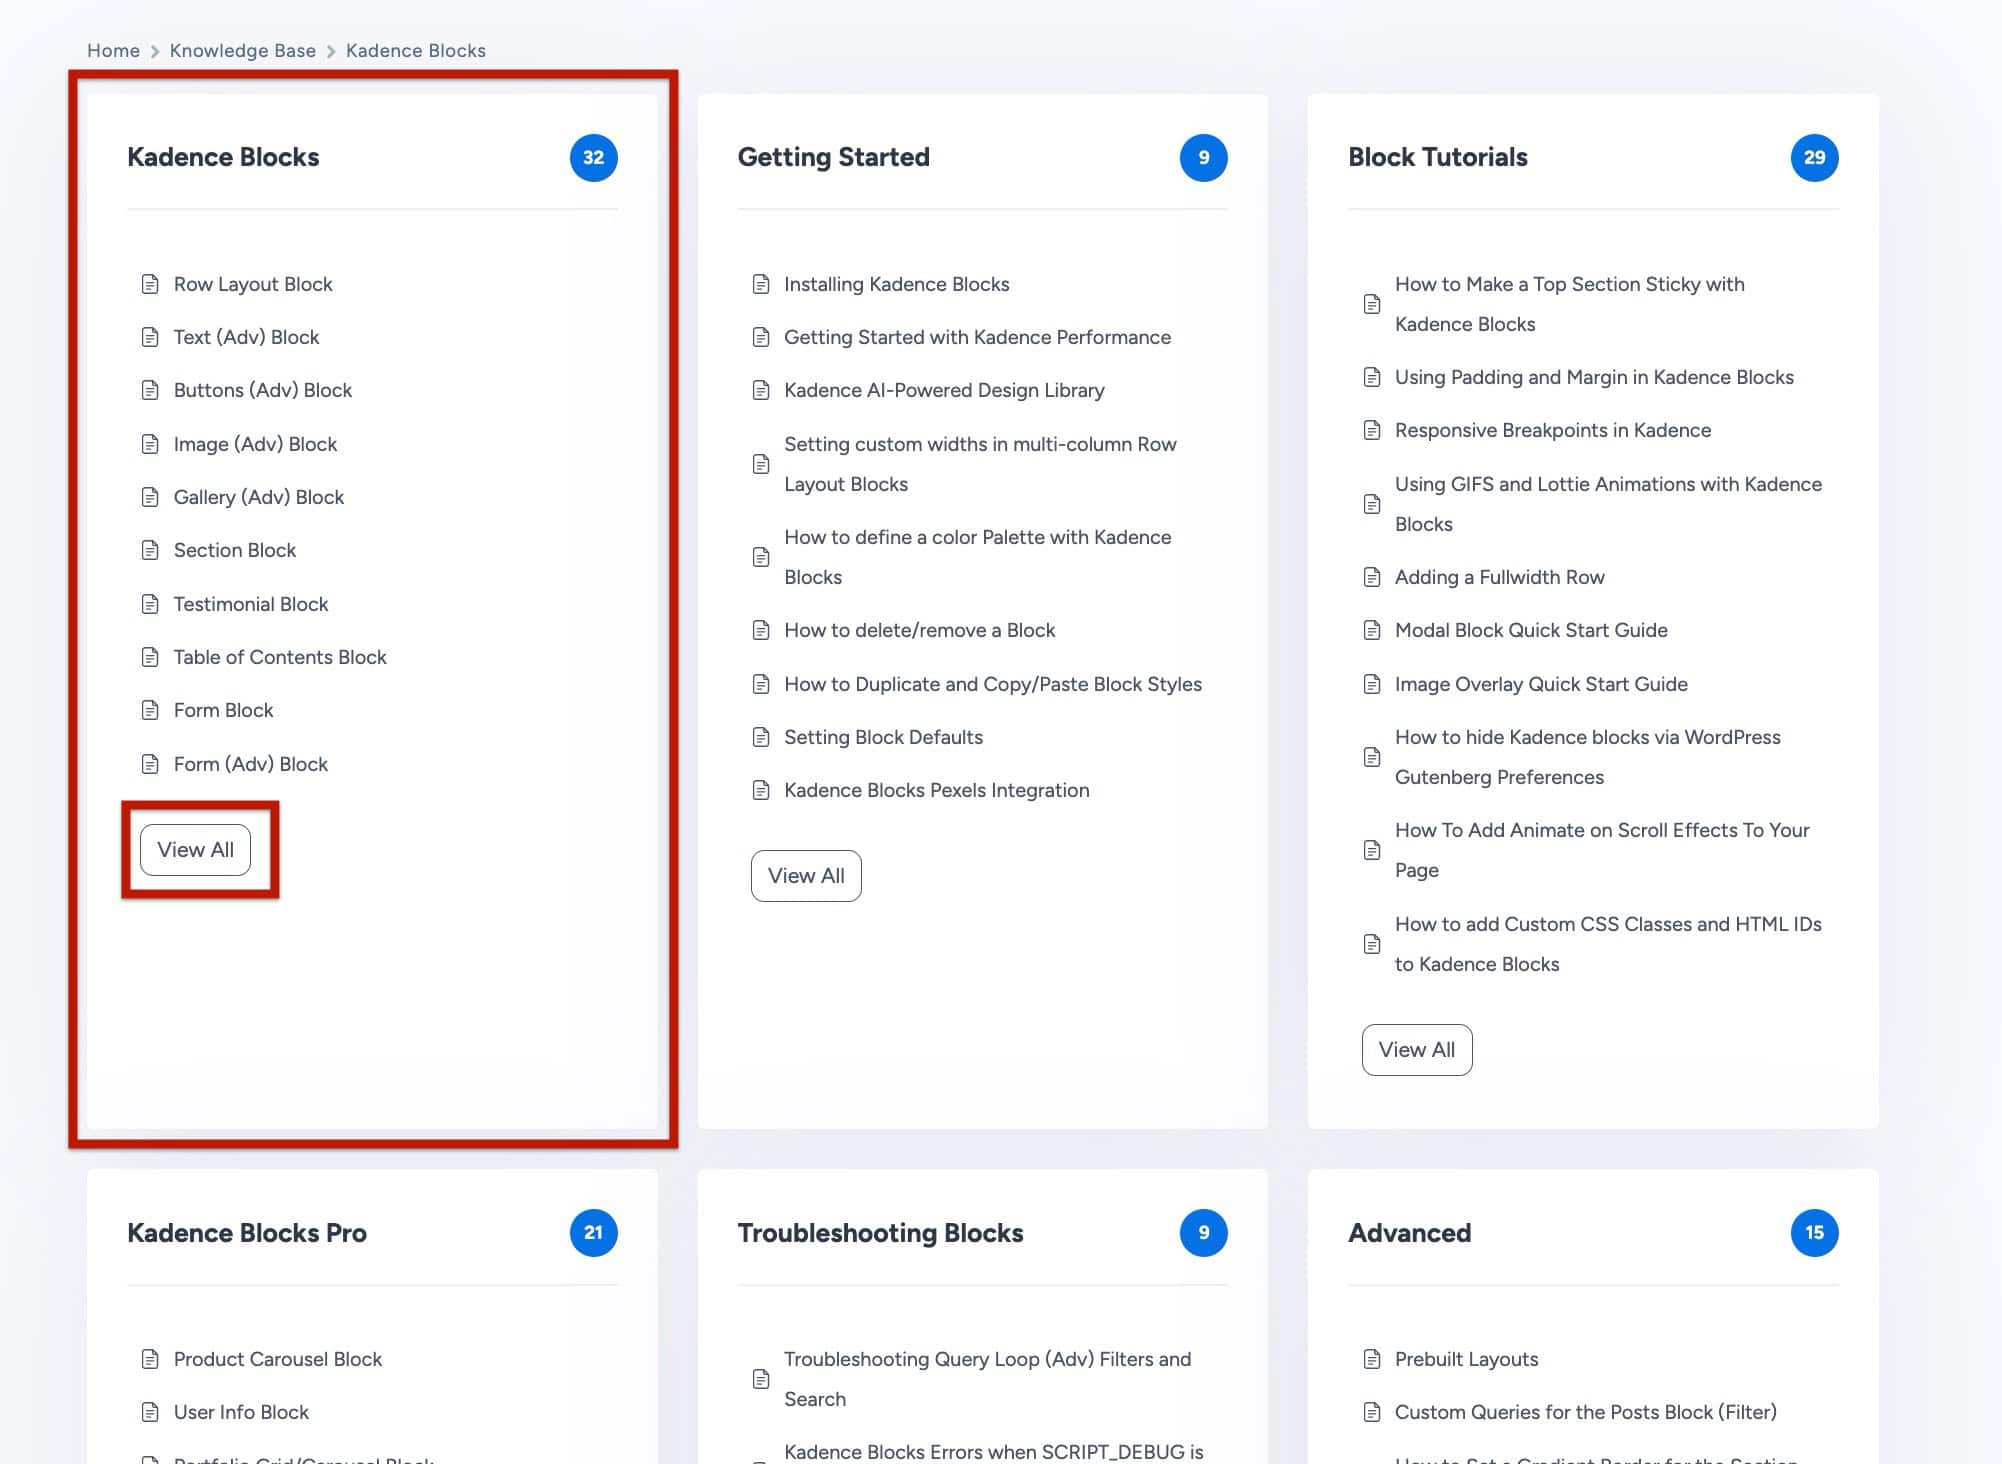This screenshot has height=1464, width=2002.
Task: Click the document icon beside Responsive Breakpoints in Kadence
Action: (x=1372, y=430)
